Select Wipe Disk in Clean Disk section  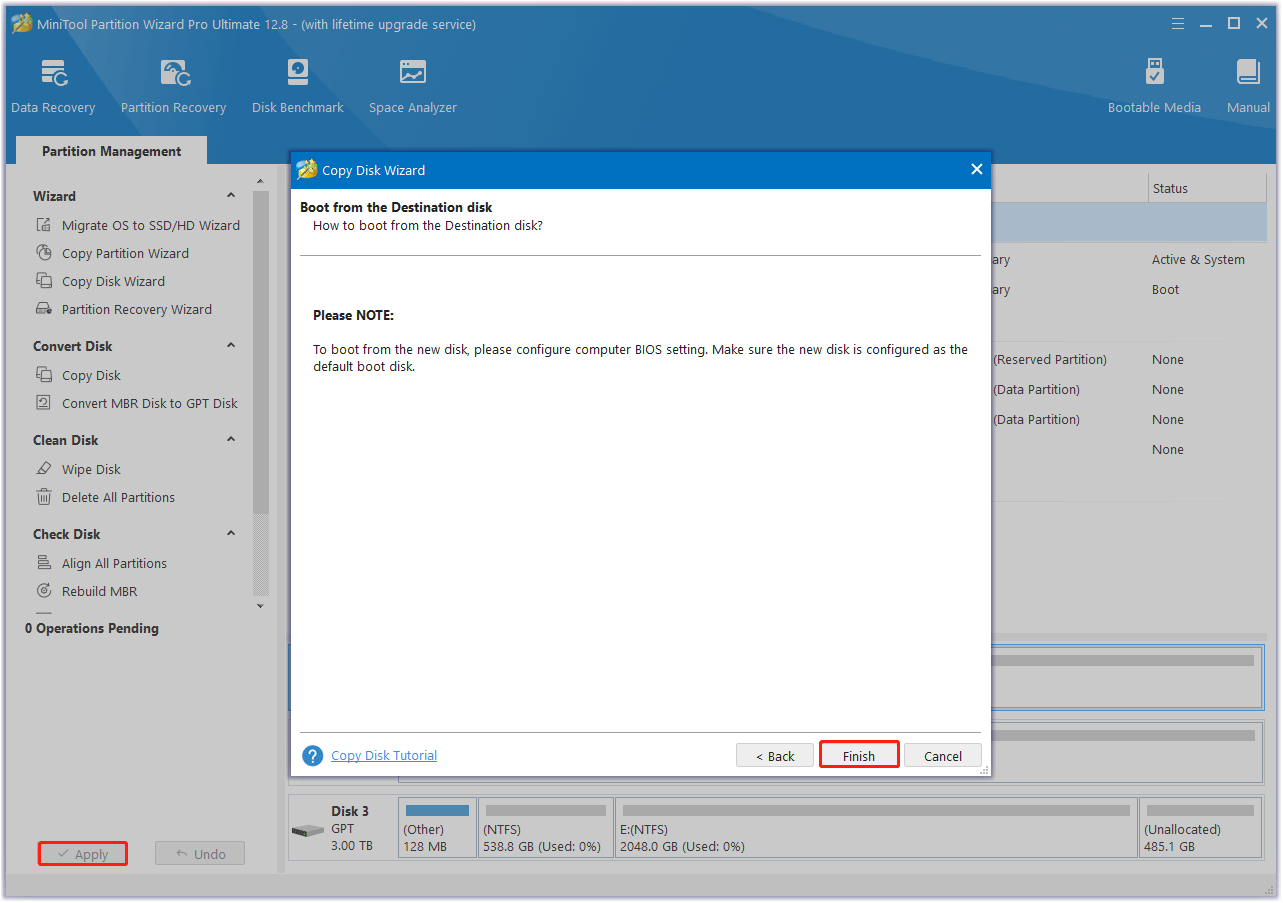91,469
